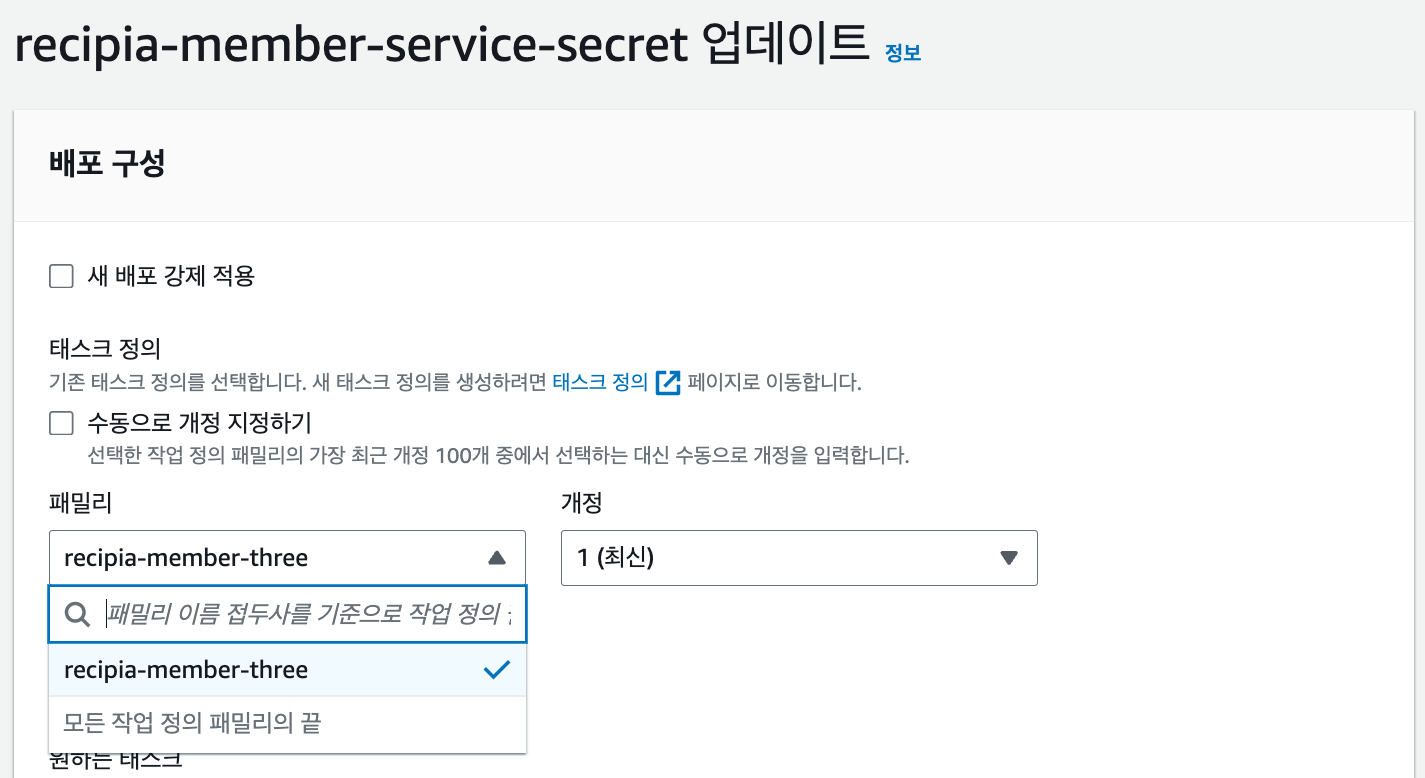Viewport: 1425px width, 778px height.
Task: Check 수동으로 개정 지정하기 option
Action: click(x=61, y=423)
